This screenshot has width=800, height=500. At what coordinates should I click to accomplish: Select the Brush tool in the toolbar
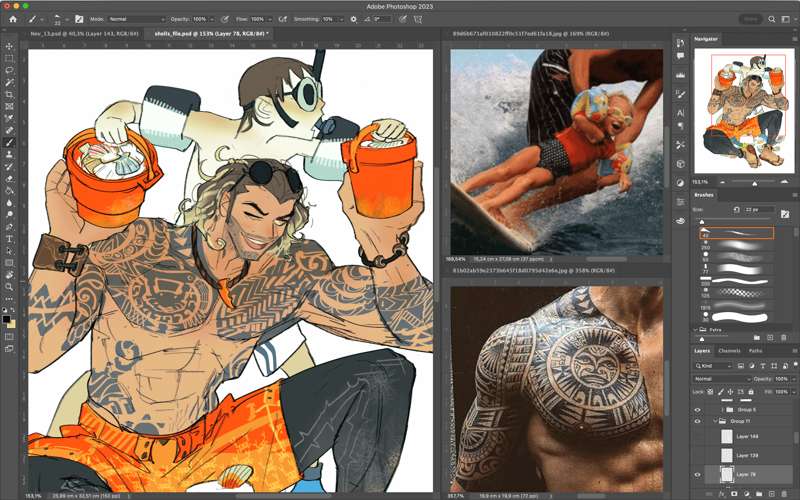tap(9, 143)
